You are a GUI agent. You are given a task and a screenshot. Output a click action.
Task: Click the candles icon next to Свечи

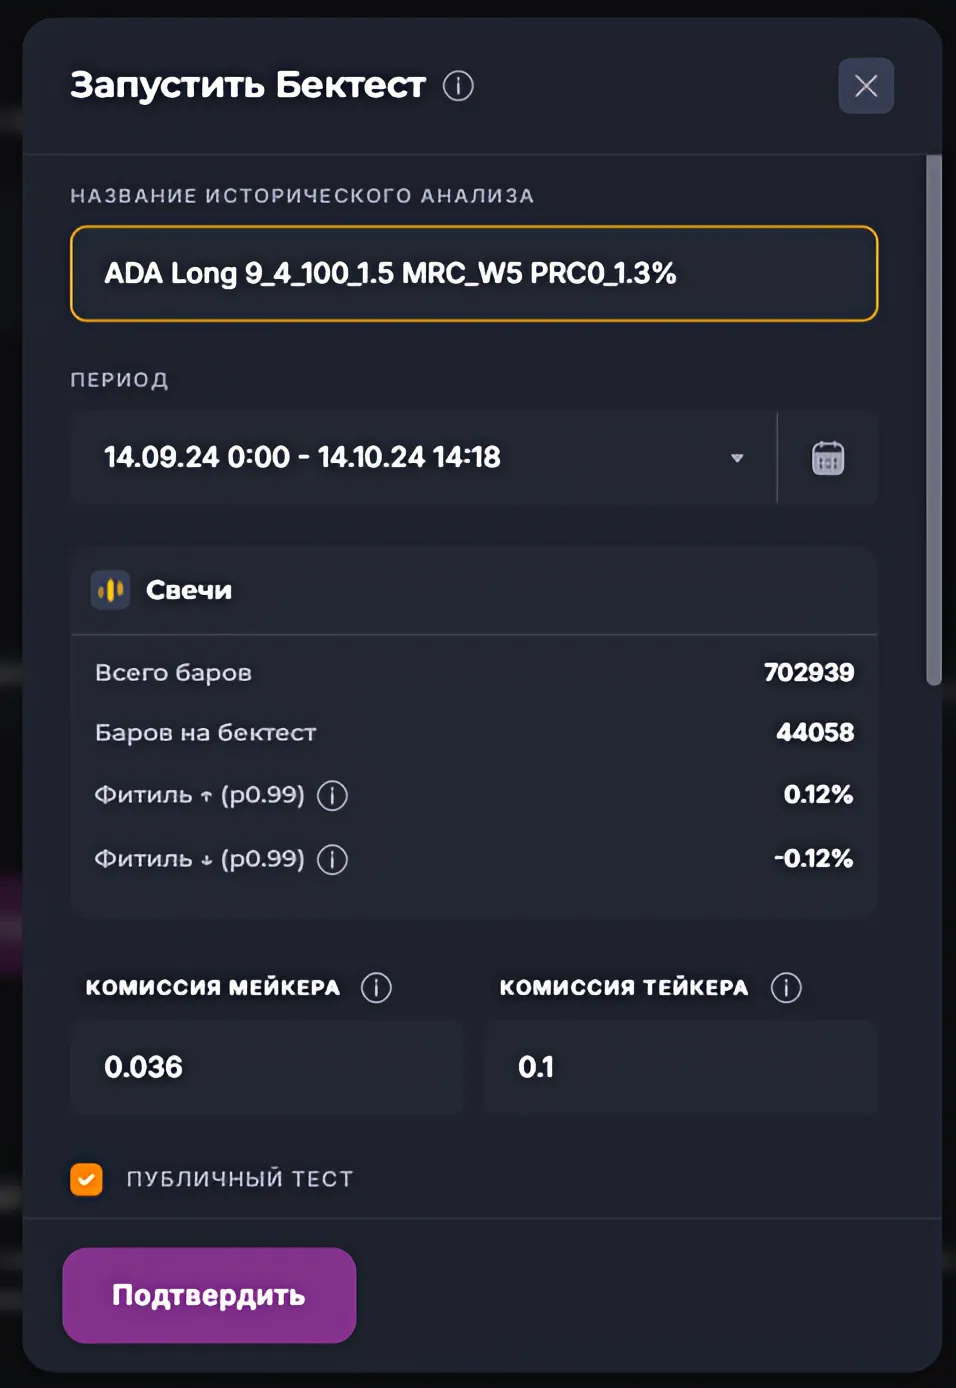point(110,589)
